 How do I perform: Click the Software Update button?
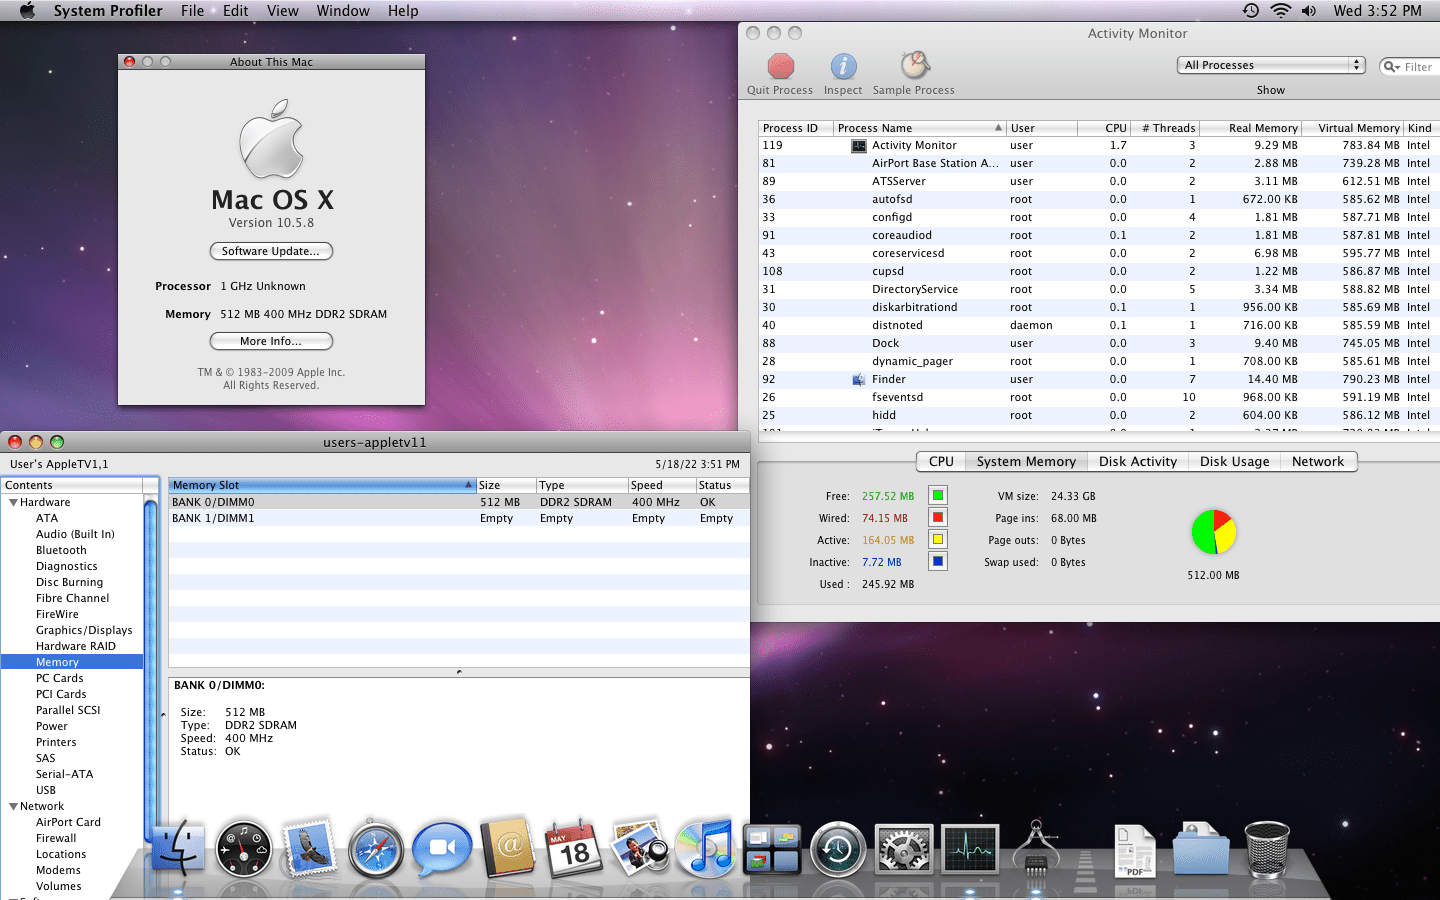coord(271,251)
